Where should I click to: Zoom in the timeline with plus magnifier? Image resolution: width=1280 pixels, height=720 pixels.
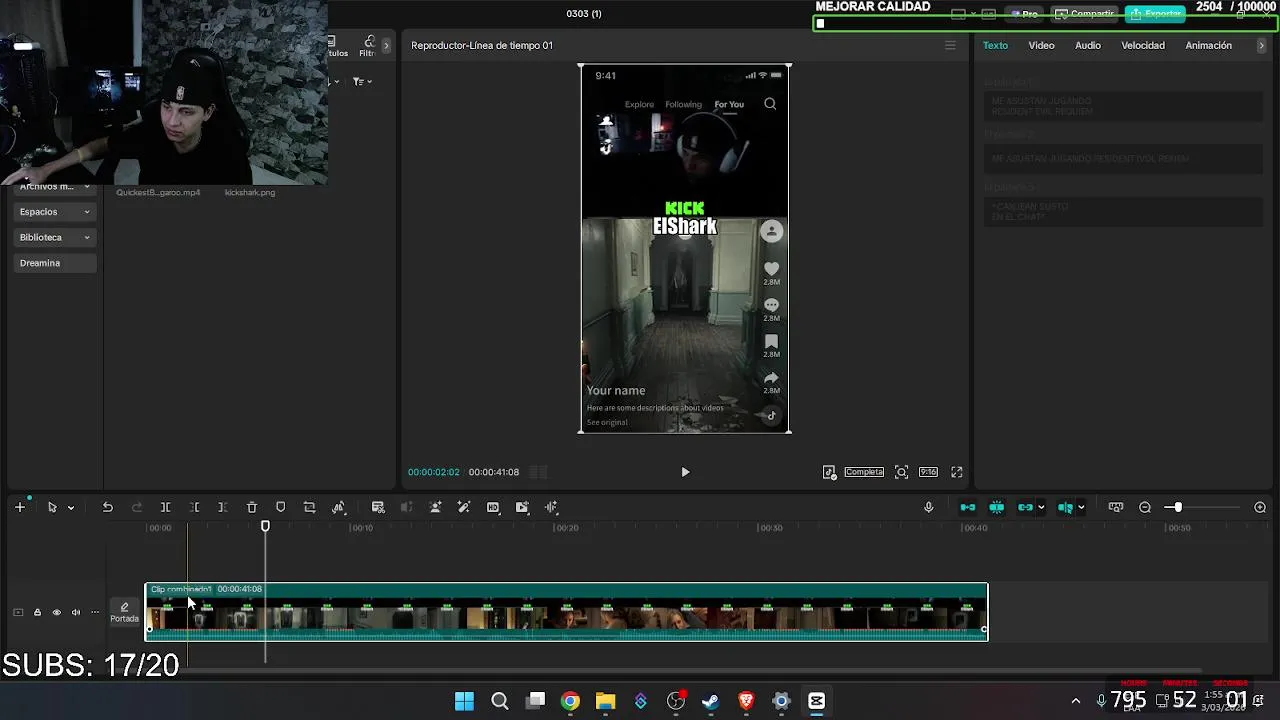pyautogui.click(x=1260, y=507)
